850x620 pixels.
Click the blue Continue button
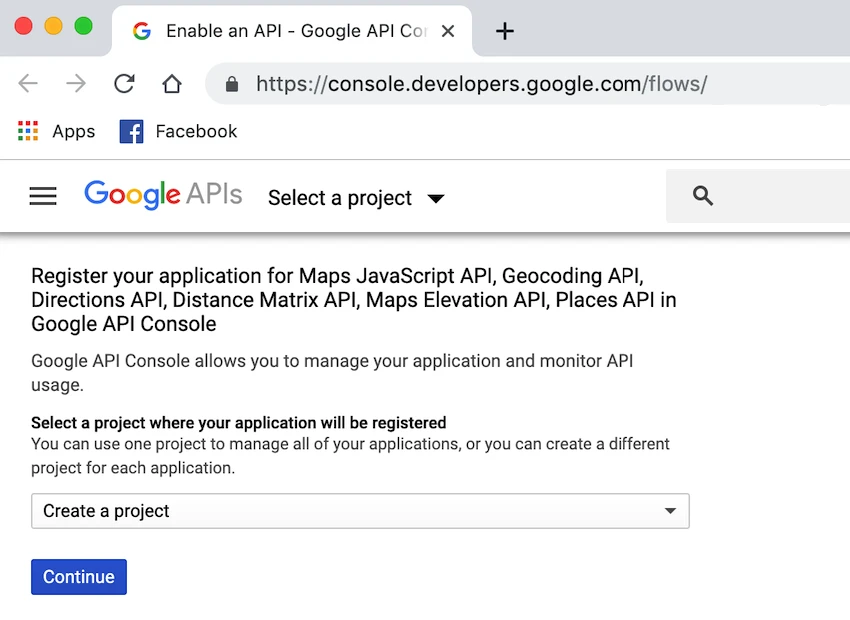point(79,577)
